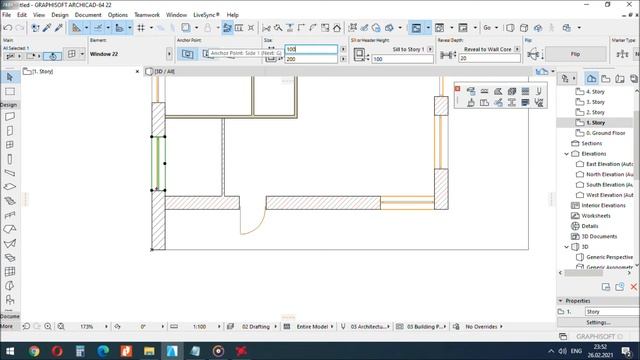The image size is (640, 360).
Task: Click the Reveal Depth field 20
Action: point(489,58)
